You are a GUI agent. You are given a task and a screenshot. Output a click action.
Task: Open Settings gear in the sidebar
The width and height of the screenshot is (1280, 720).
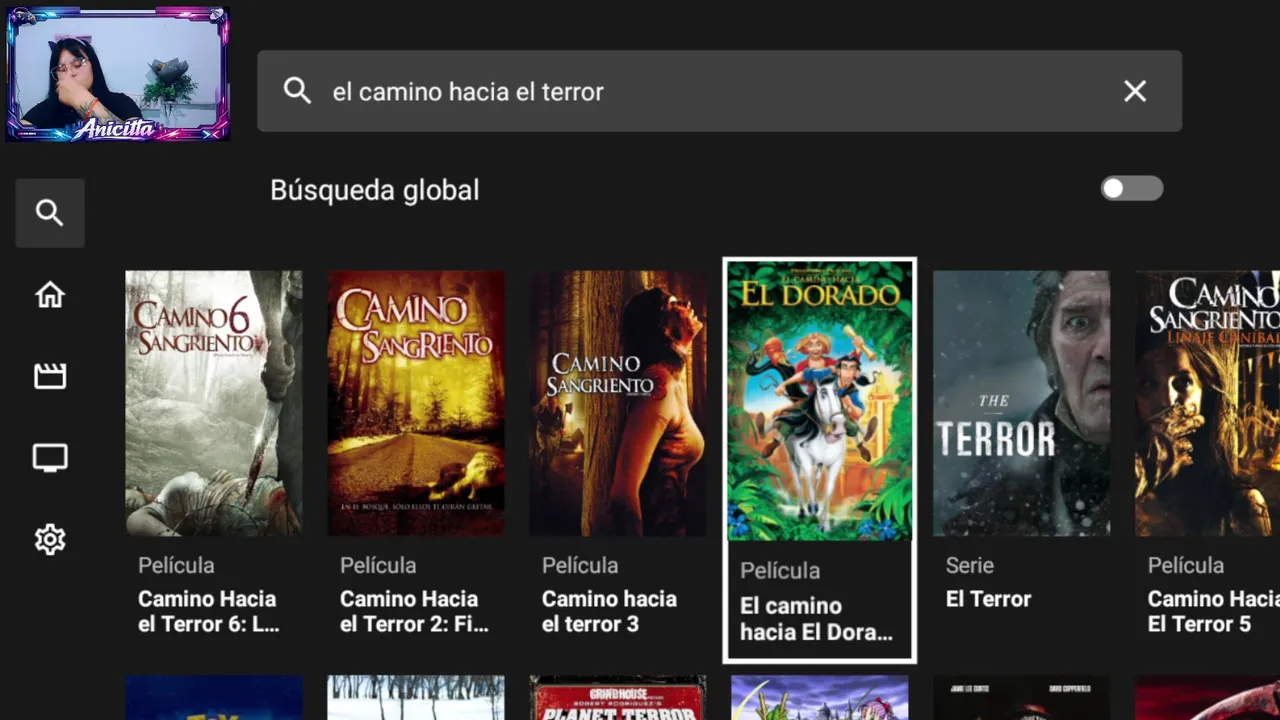click(x=50, y=540)
